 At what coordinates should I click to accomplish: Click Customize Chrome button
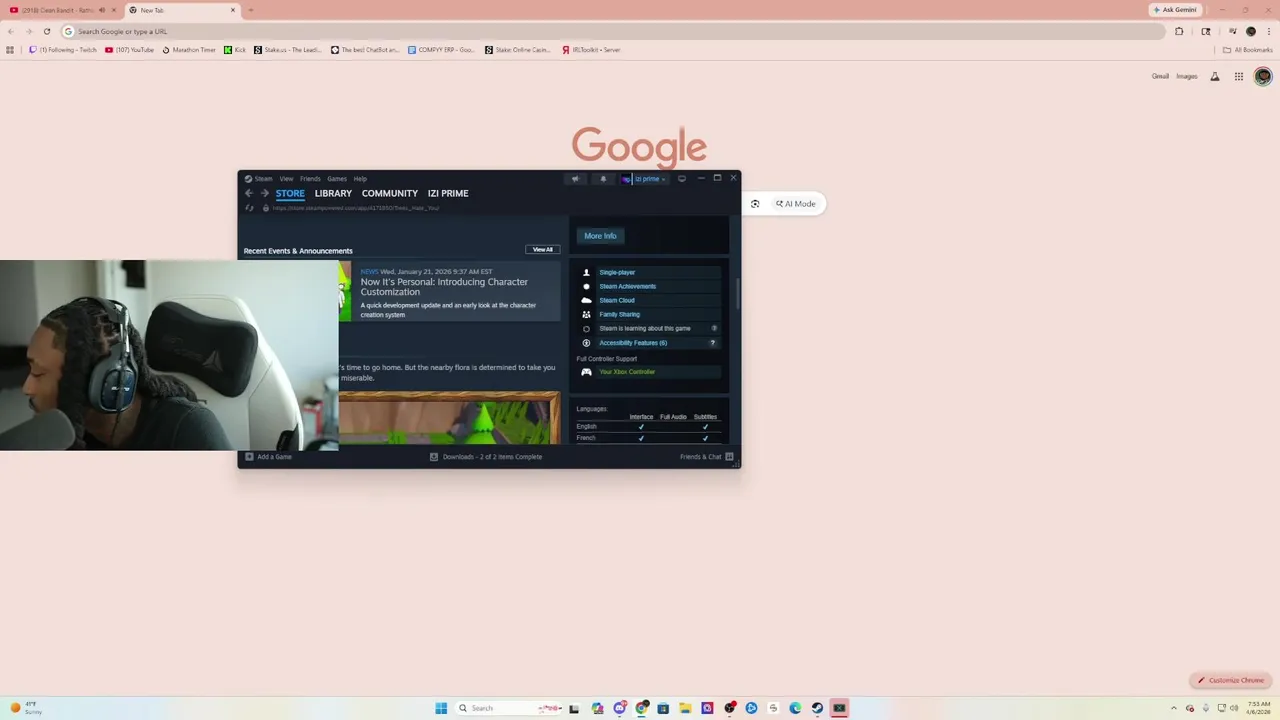click(x=1231, y=680)
